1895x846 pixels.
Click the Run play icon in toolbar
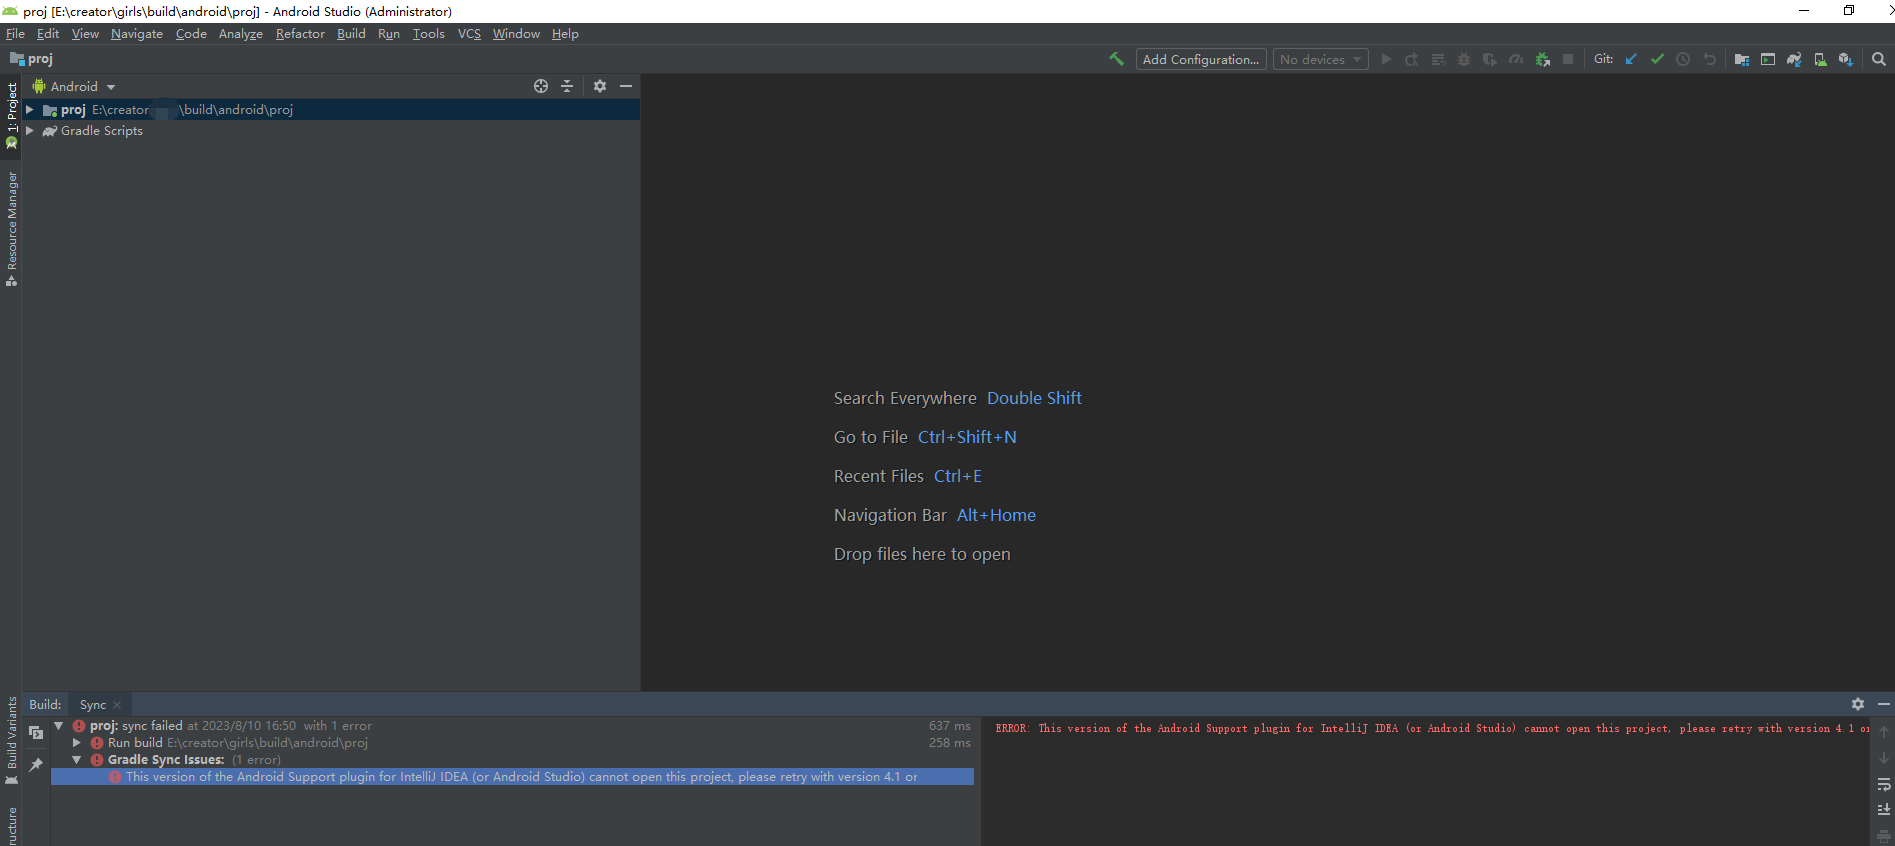[1386, 60]
